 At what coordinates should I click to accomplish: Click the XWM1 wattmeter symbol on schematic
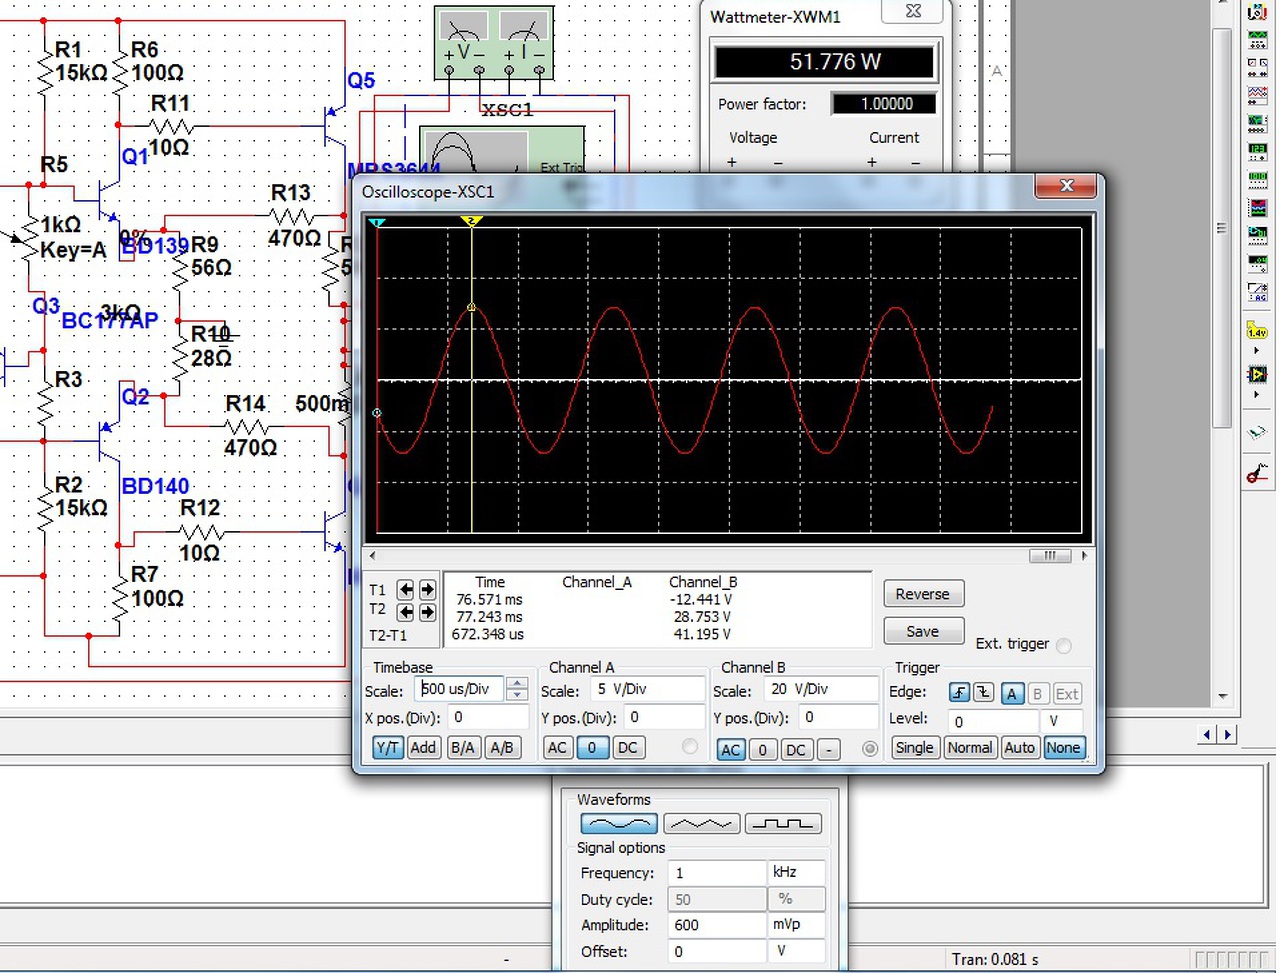point(494,43)
